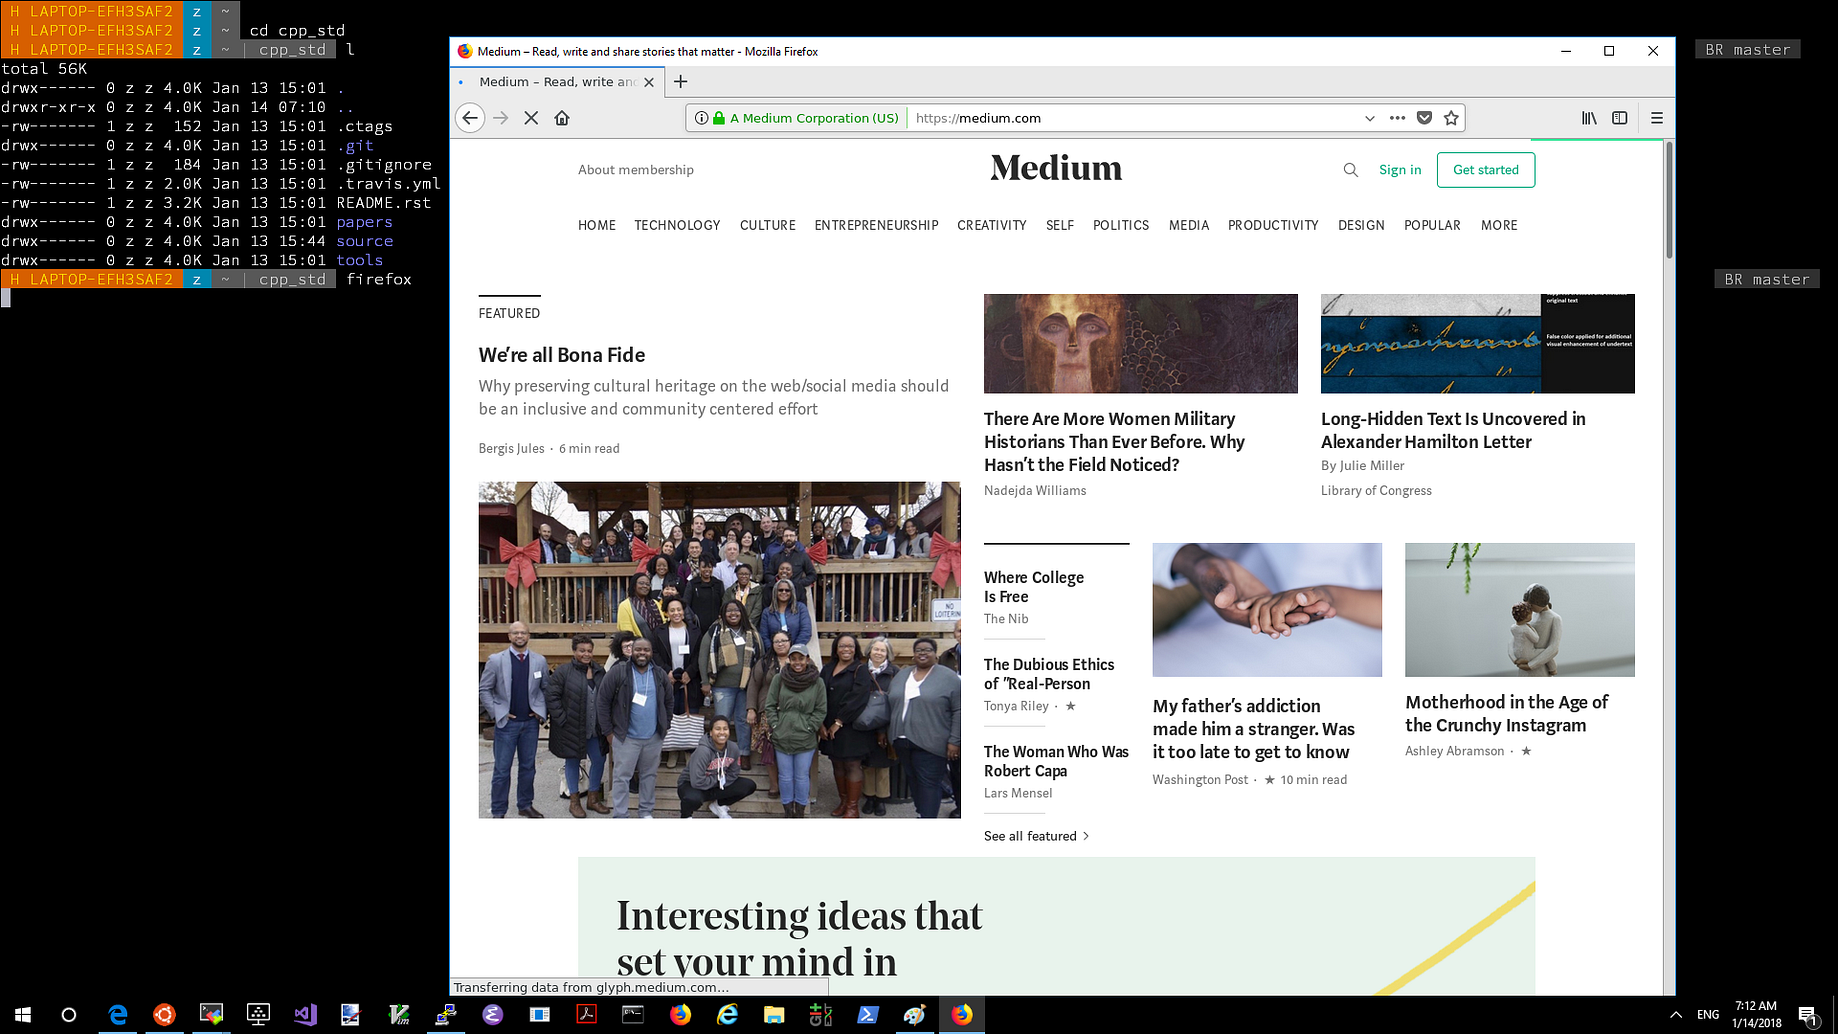Bookmark this page with the star
The image size is (1838, 1034).
[1451, 118]
